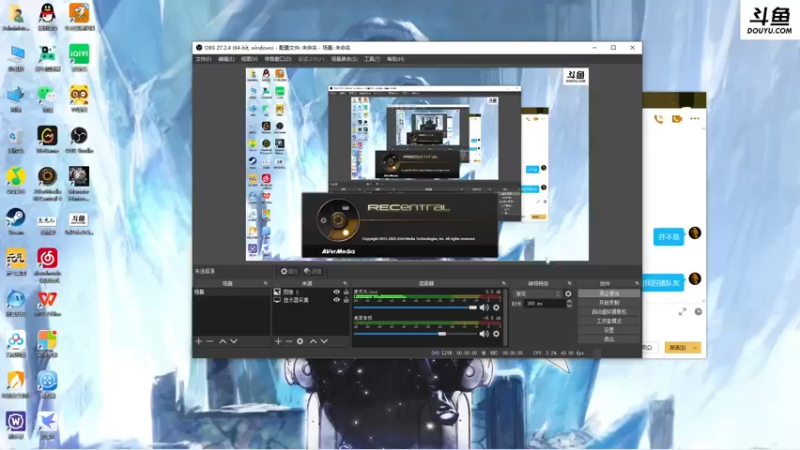
Task: Start video call in chat window
Action: 677,119
